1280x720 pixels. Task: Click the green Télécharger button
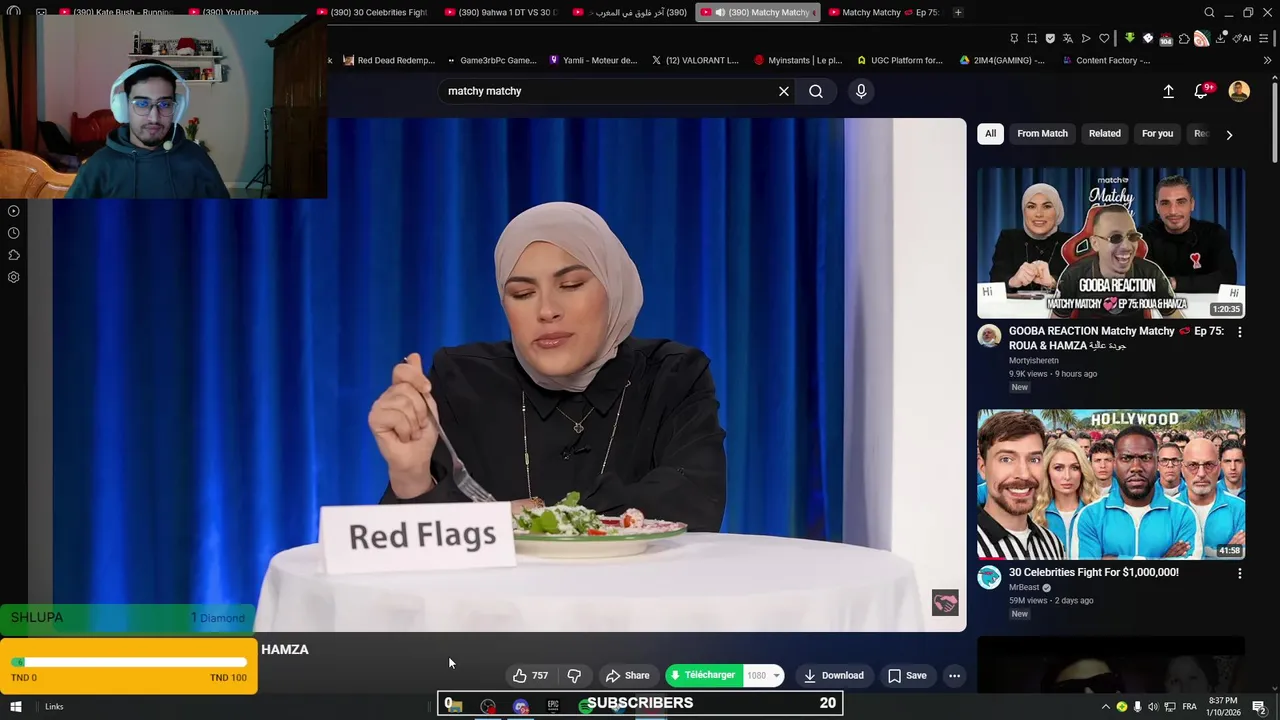pyautogui.click(x=705, y=676)
